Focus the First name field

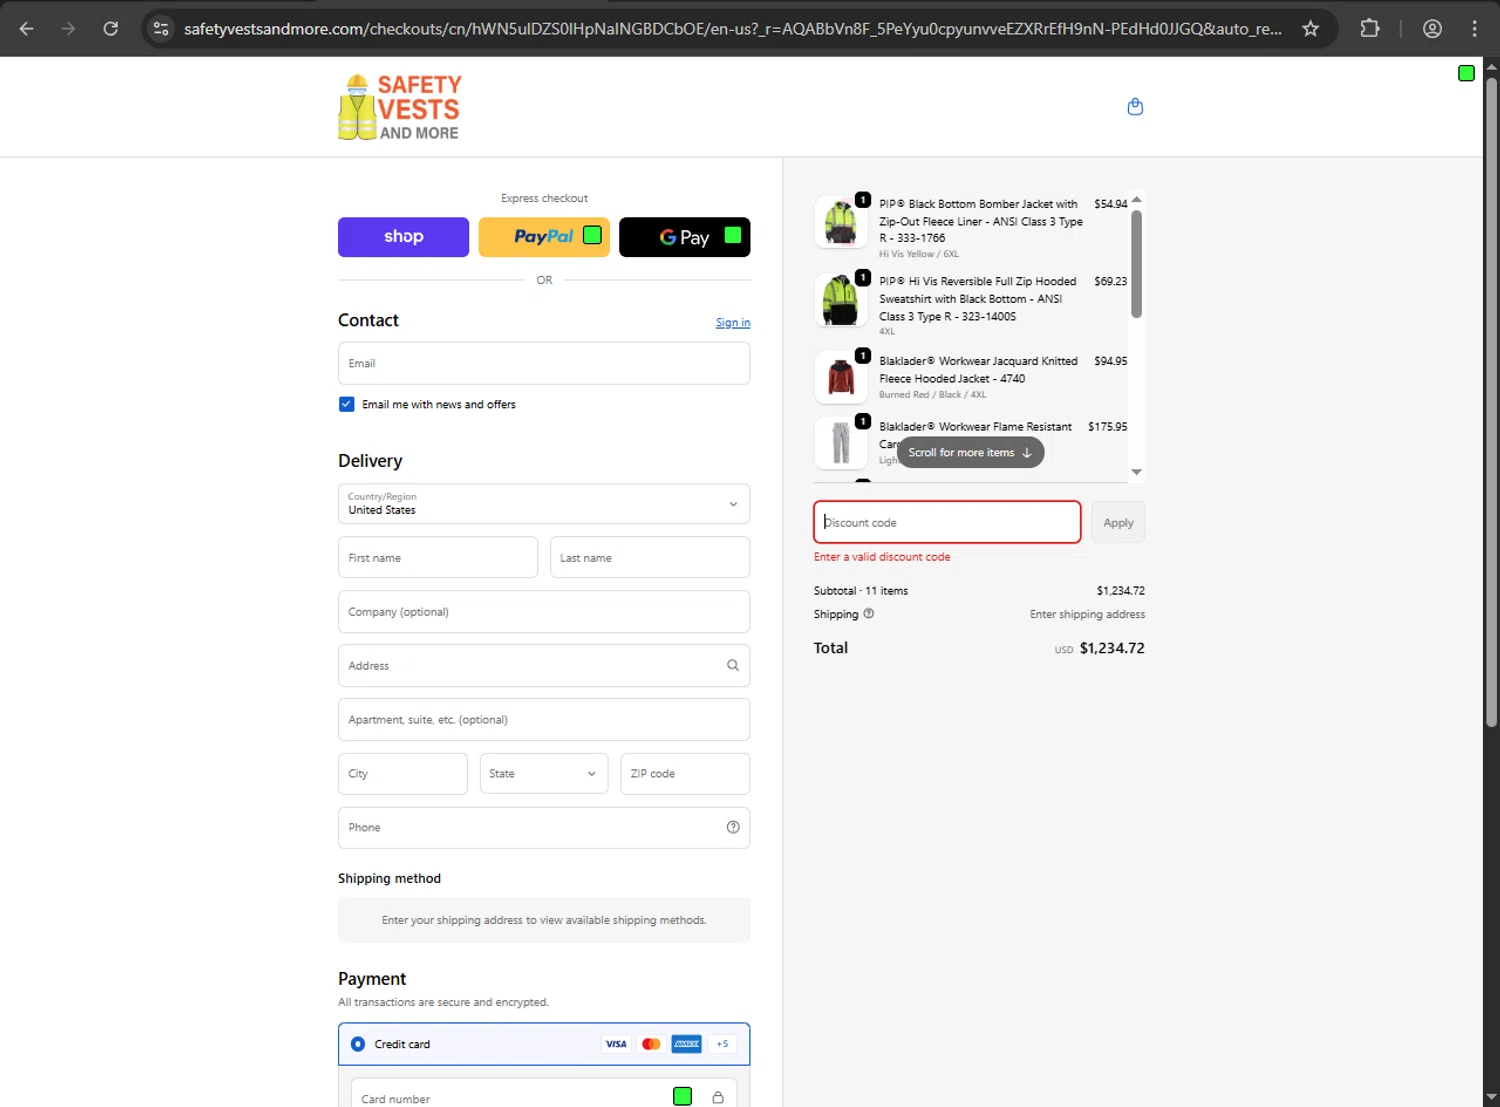(x=438, y=557)
